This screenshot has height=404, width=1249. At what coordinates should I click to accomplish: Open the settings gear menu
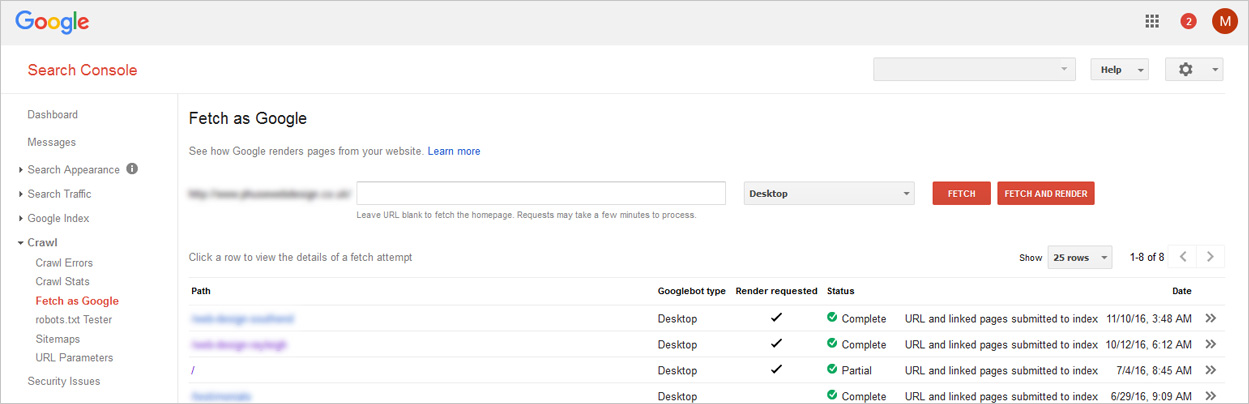pyautogui.click(x=1195, y=70)
